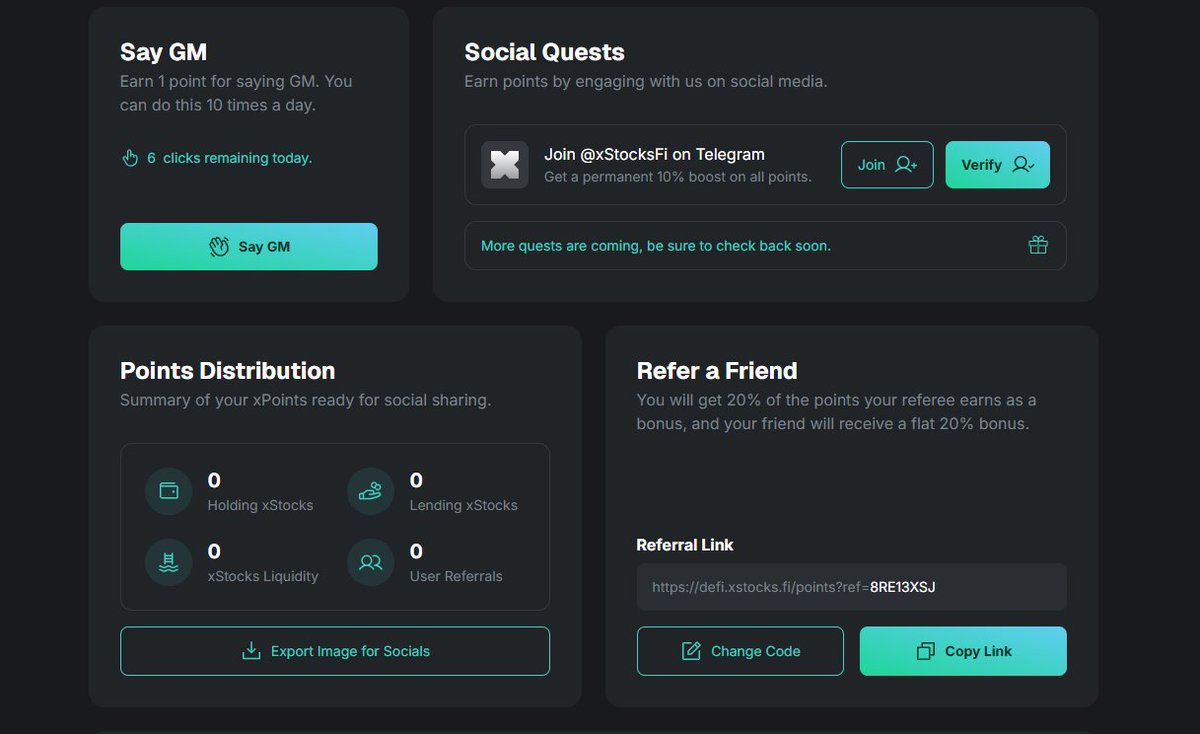
Task: Click '6 clicks remaining today.' text
Action: coord(230,158)
